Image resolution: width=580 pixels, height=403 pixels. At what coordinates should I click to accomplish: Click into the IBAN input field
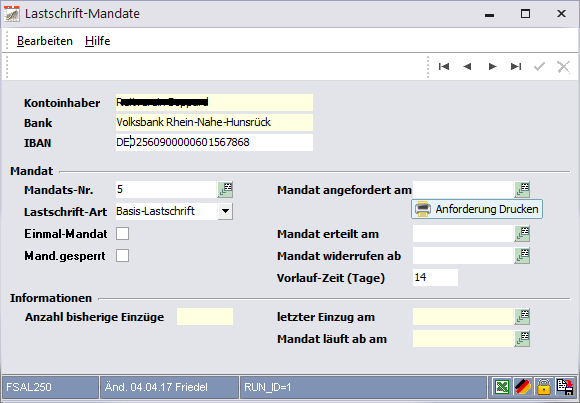pyautogui.click(x=215, y=142)
